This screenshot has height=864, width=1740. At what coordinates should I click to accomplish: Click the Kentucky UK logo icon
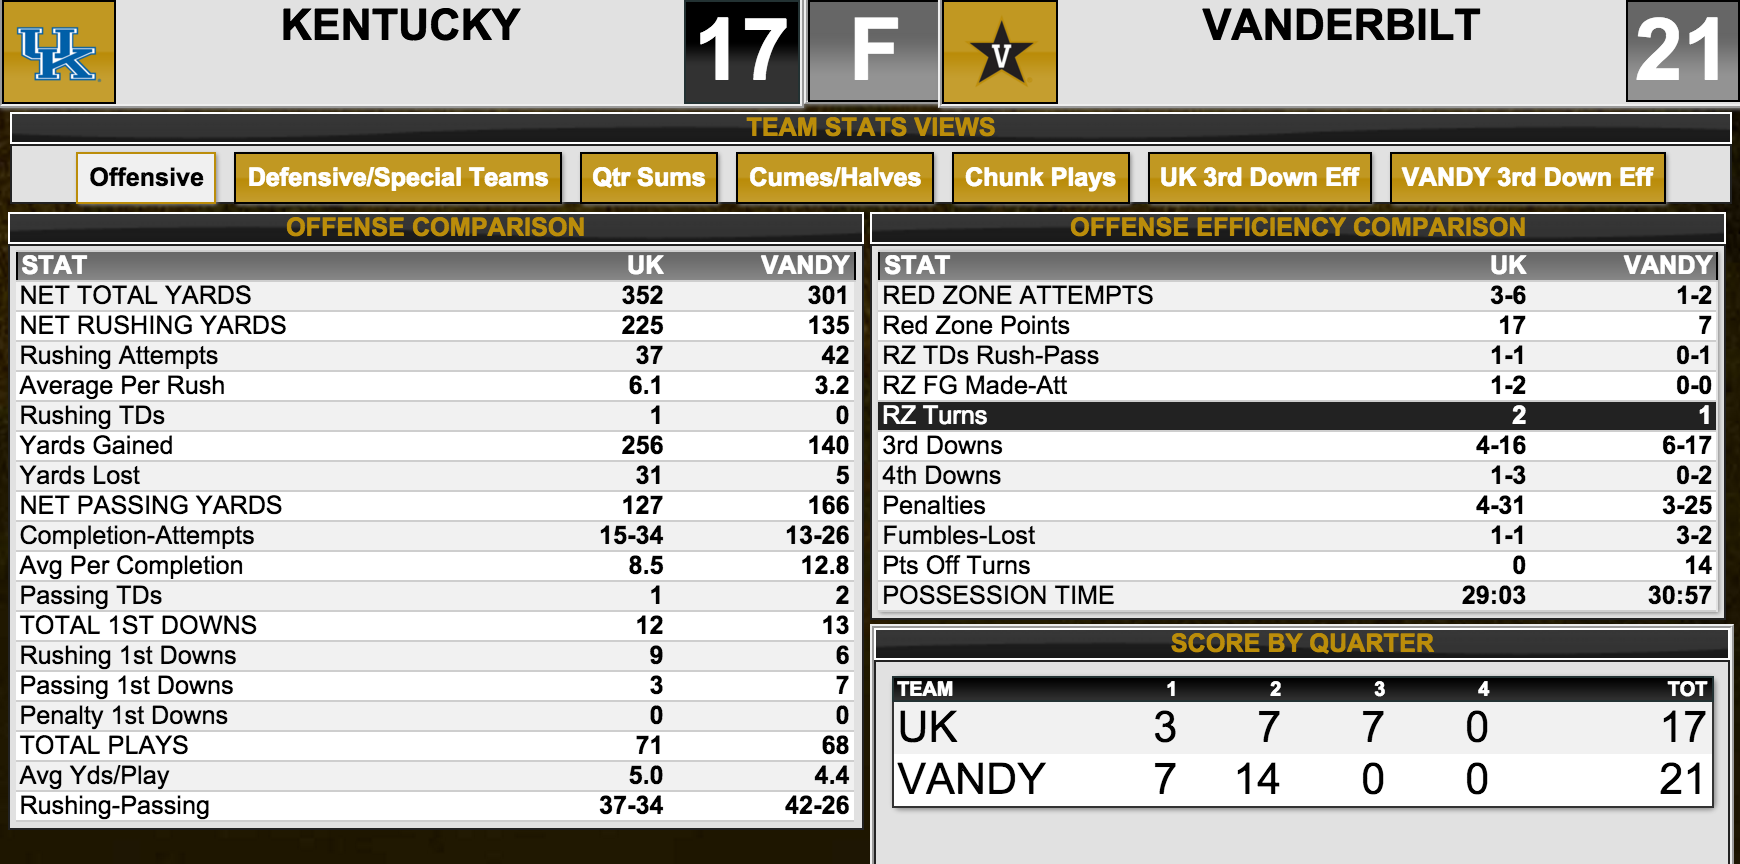58,52
